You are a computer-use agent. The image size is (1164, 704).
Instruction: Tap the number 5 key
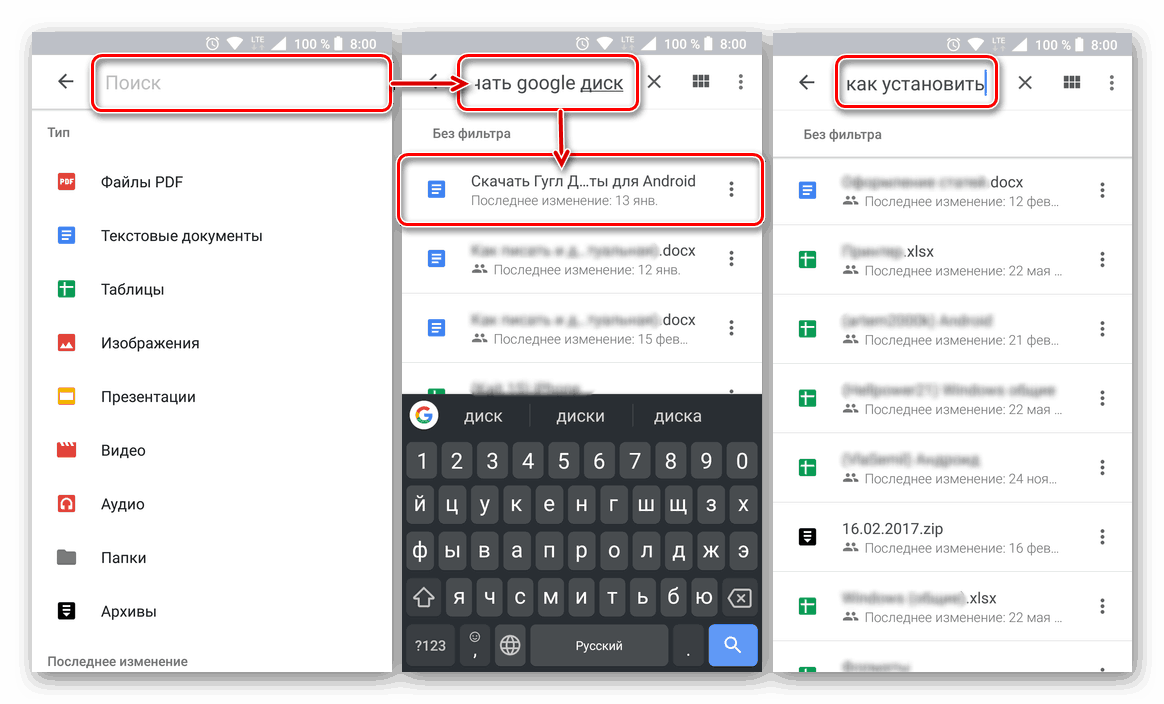pyautogui.click(x=563, y=461)
